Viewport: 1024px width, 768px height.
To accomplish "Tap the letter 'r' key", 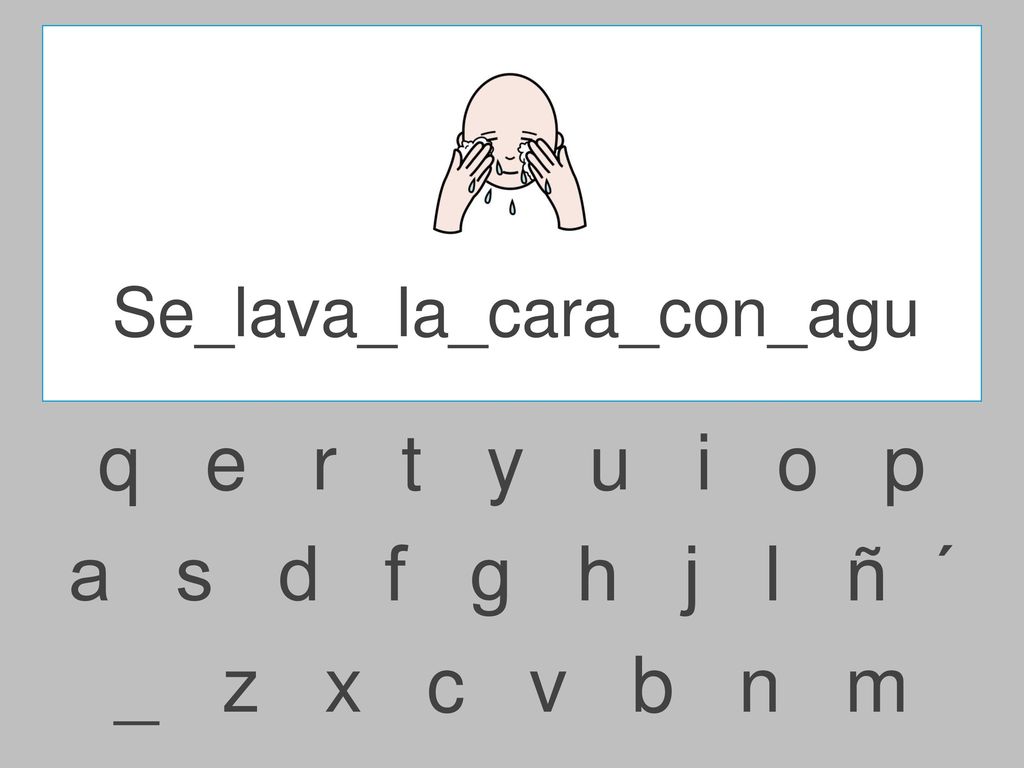I will [x=326, y=467].
